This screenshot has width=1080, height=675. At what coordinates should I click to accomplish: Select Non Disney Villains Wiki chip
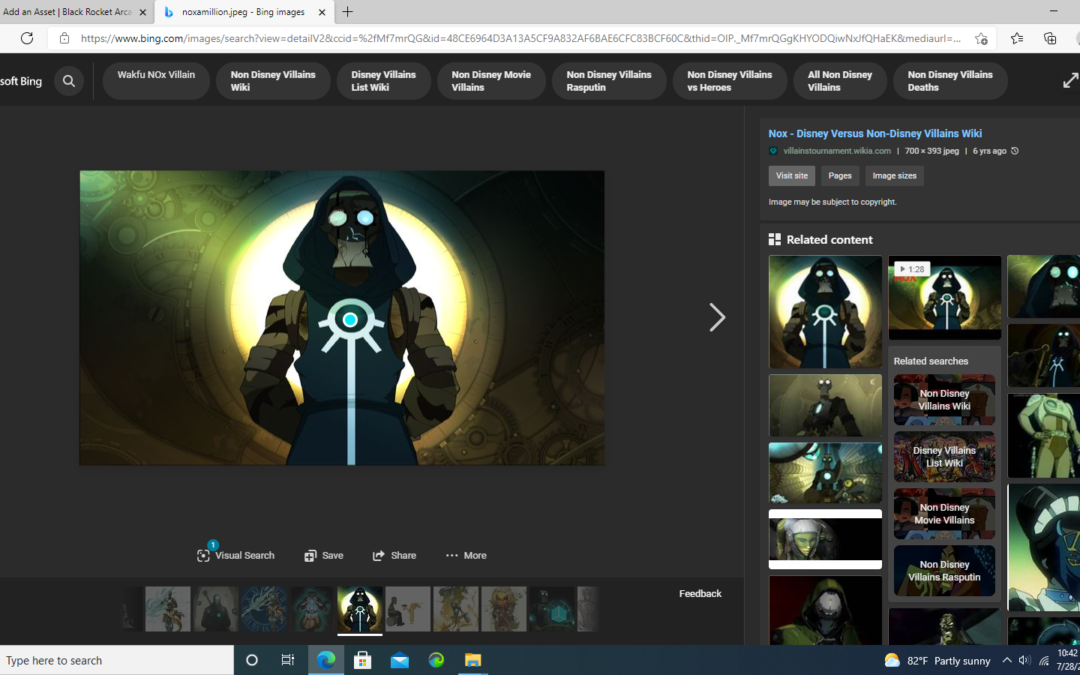(x=273, y=81)
